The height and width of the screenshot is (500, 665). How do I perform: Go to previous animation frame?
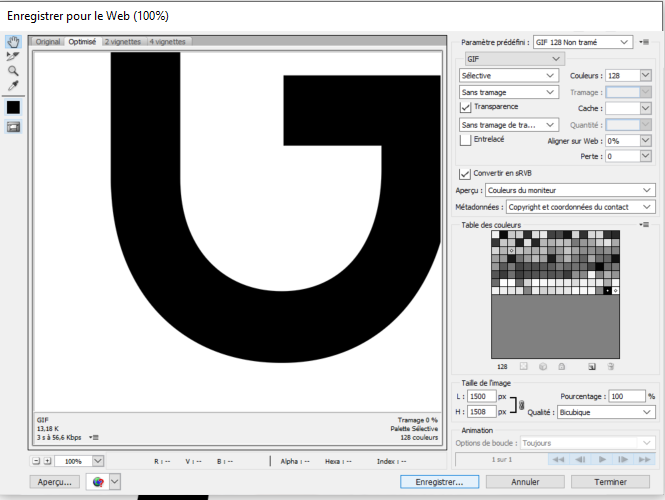[x=580, y=459]
